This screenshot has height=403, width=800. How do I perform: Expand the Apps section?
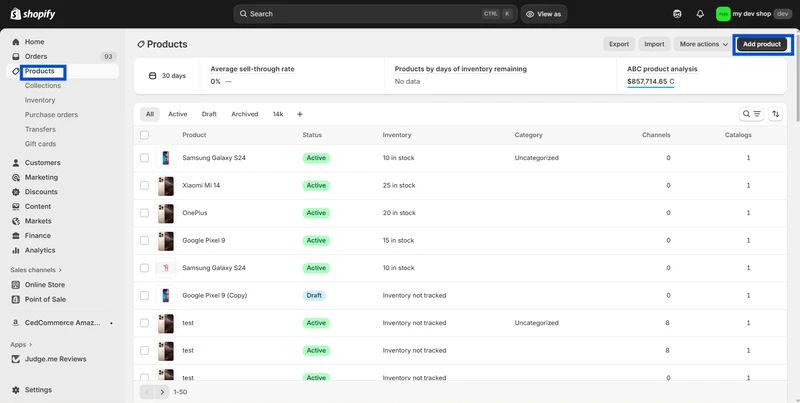(x=21, y=344)
